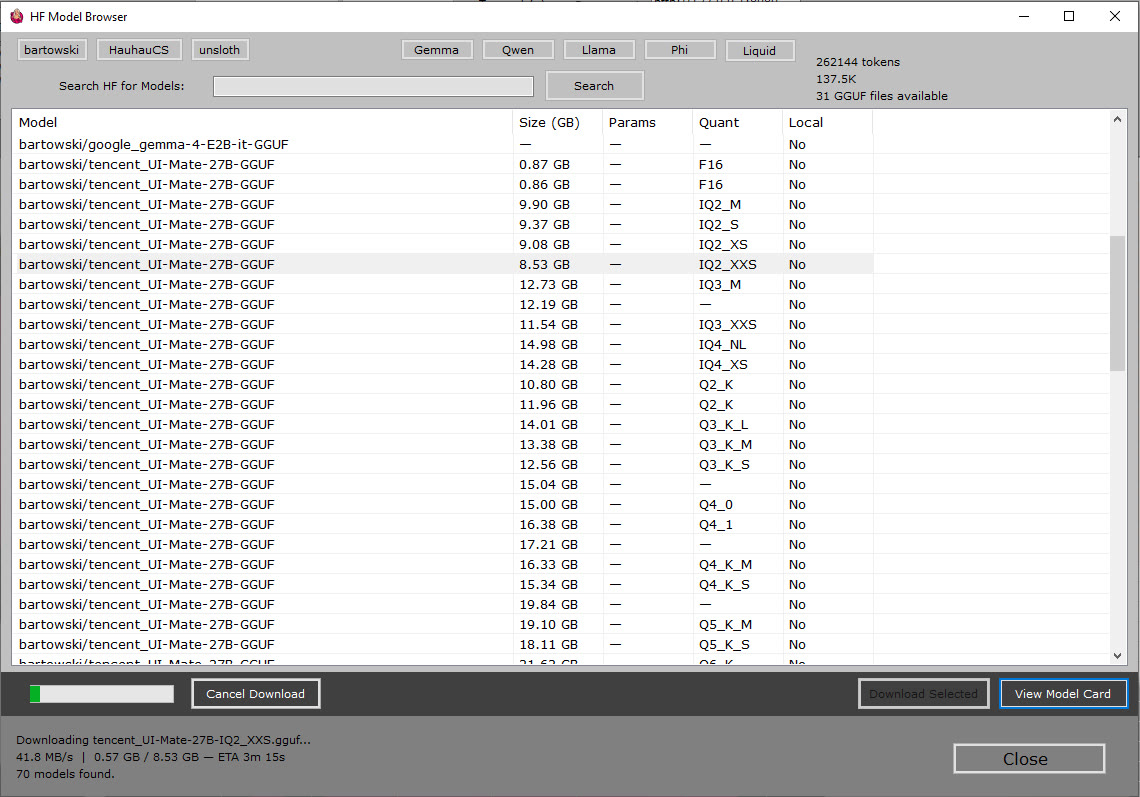This screenshot has width=1140, height=797.
Task: Select the Q3_K_M quant row
Action: 443,444
